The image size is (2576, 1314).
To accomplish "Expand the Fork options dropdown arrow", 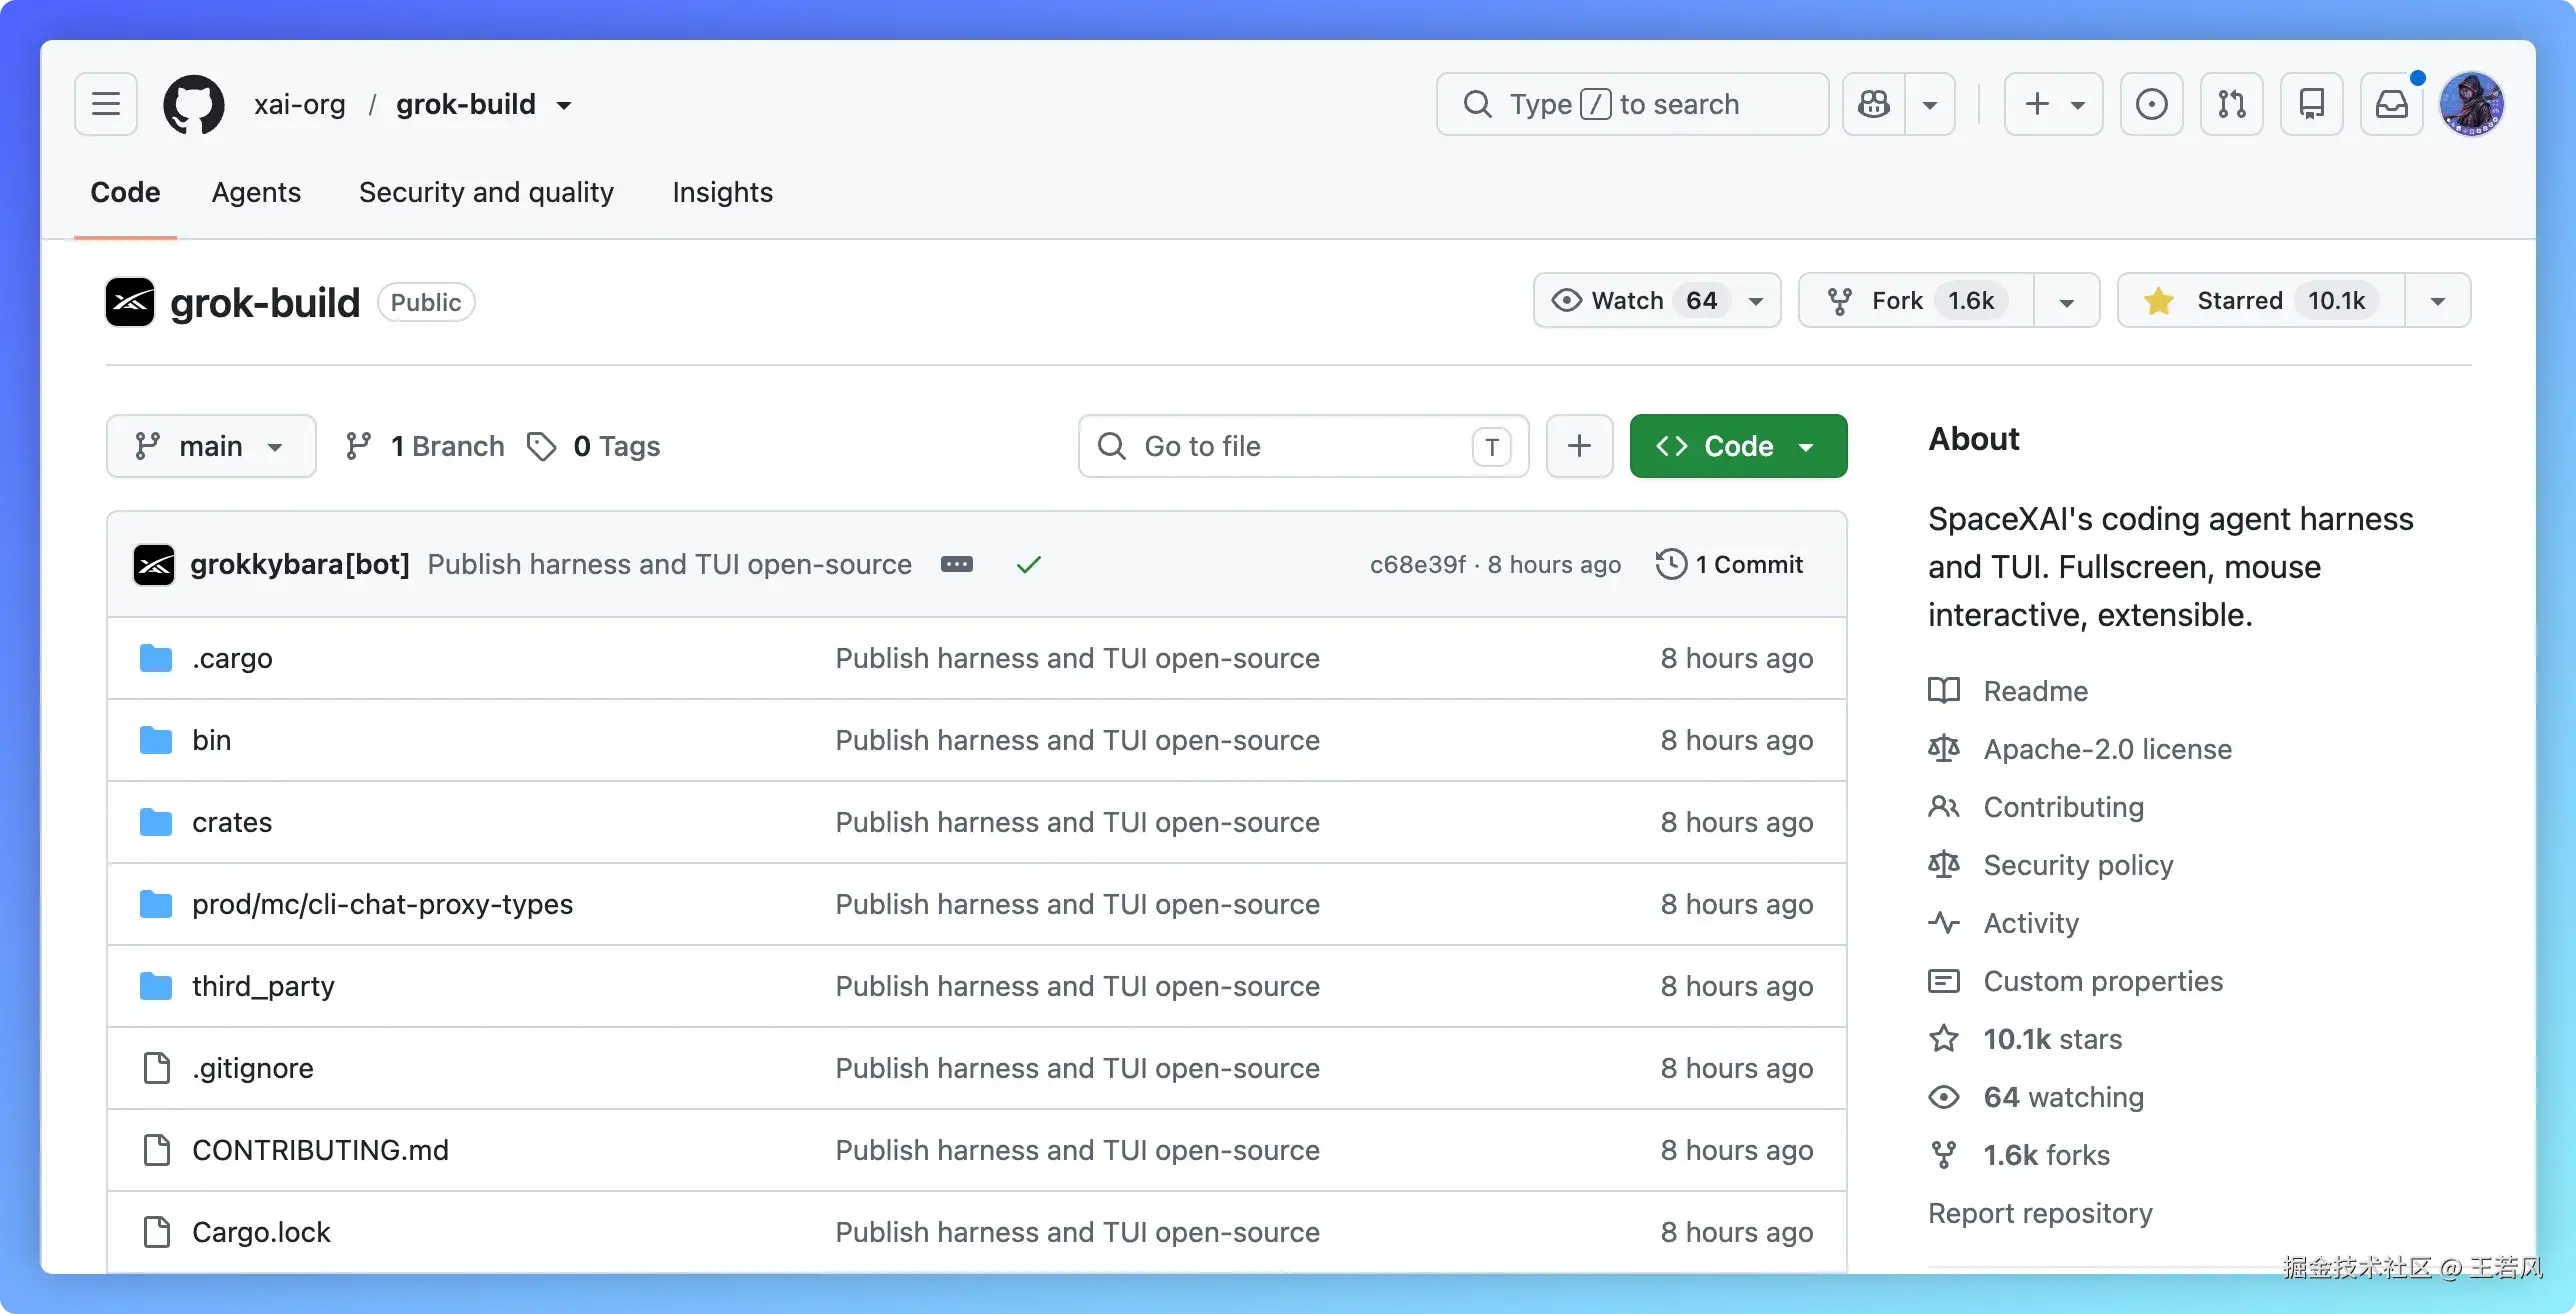I will [x=2067, y=301].
